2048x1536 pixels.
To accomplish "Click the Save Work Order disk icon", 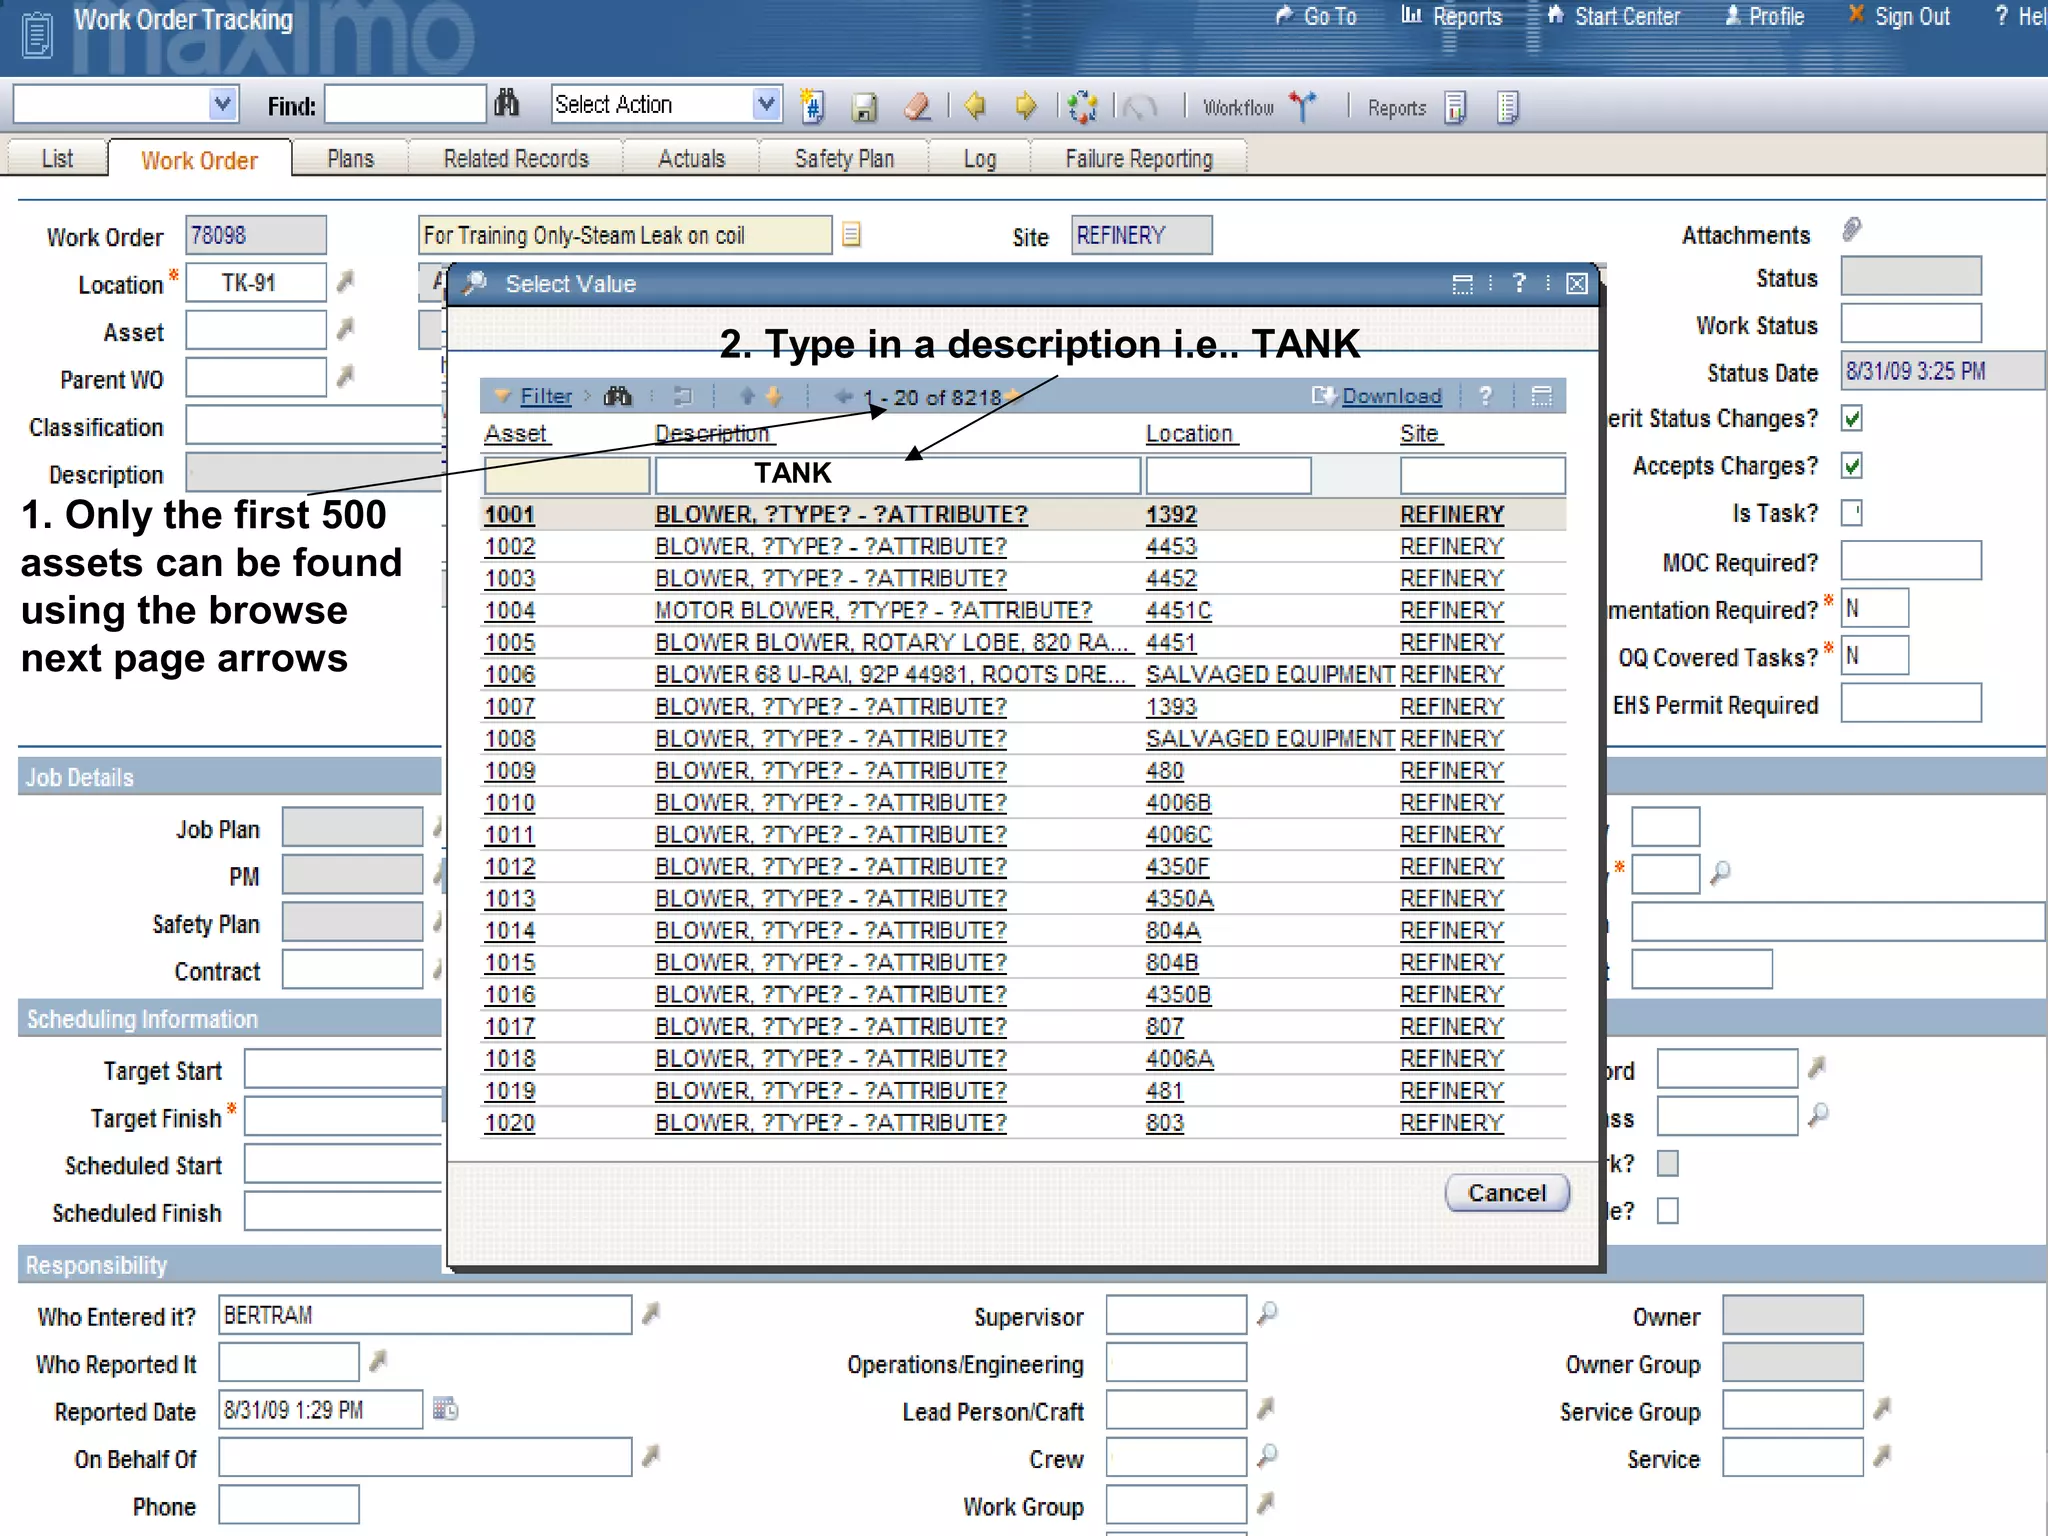I will click(x=864, y=106).
